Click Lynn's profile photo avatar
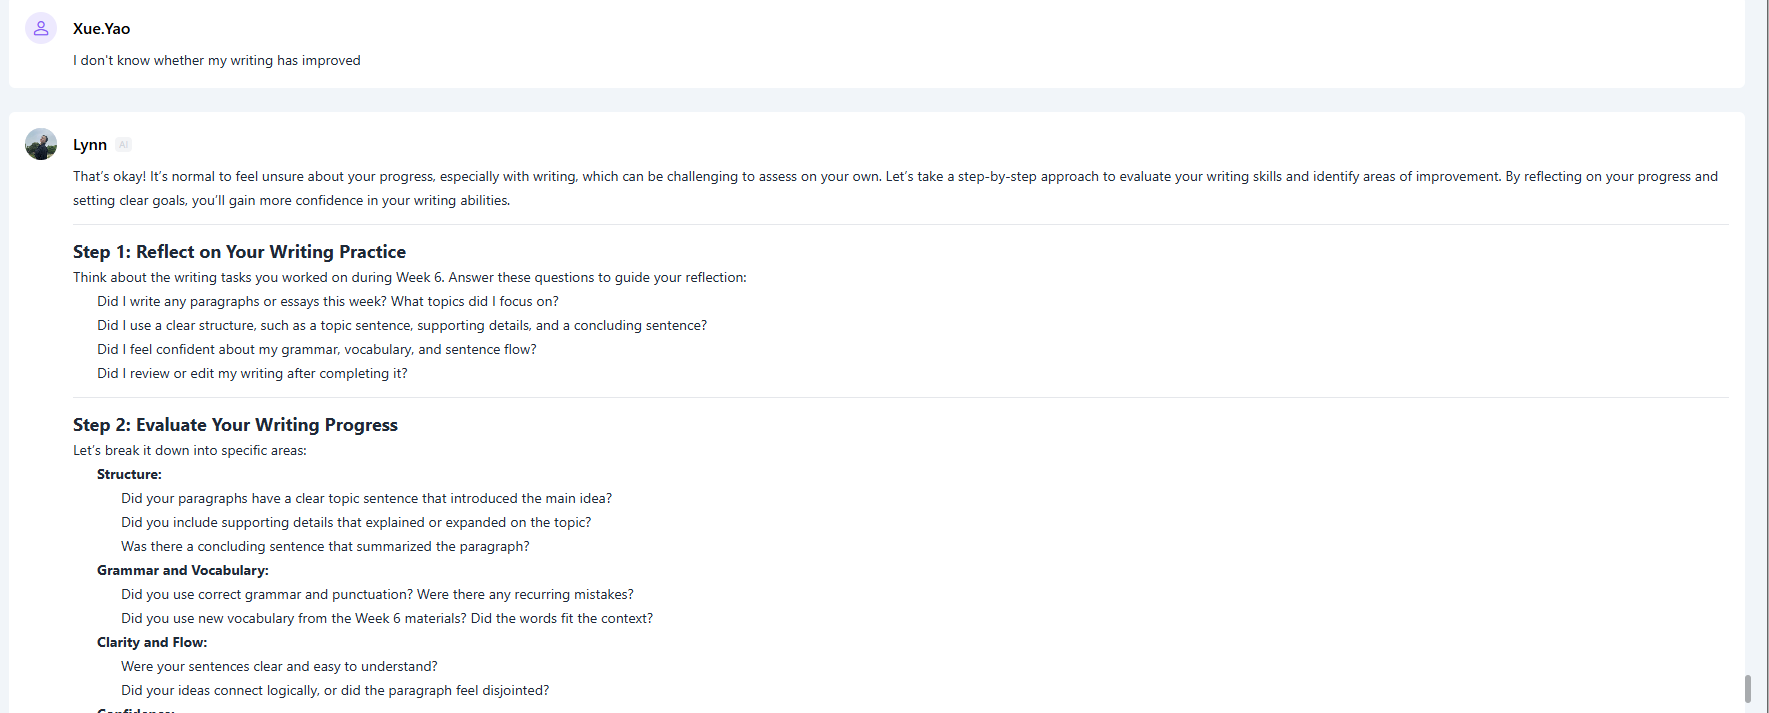The image size is (1769, 713). (x=41, y=144)
